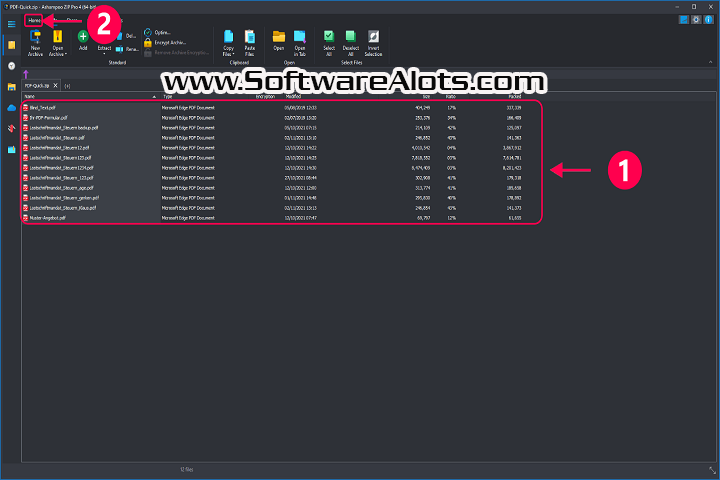
Task: Click the red tools sidebar icon
Action: [11, 129]
